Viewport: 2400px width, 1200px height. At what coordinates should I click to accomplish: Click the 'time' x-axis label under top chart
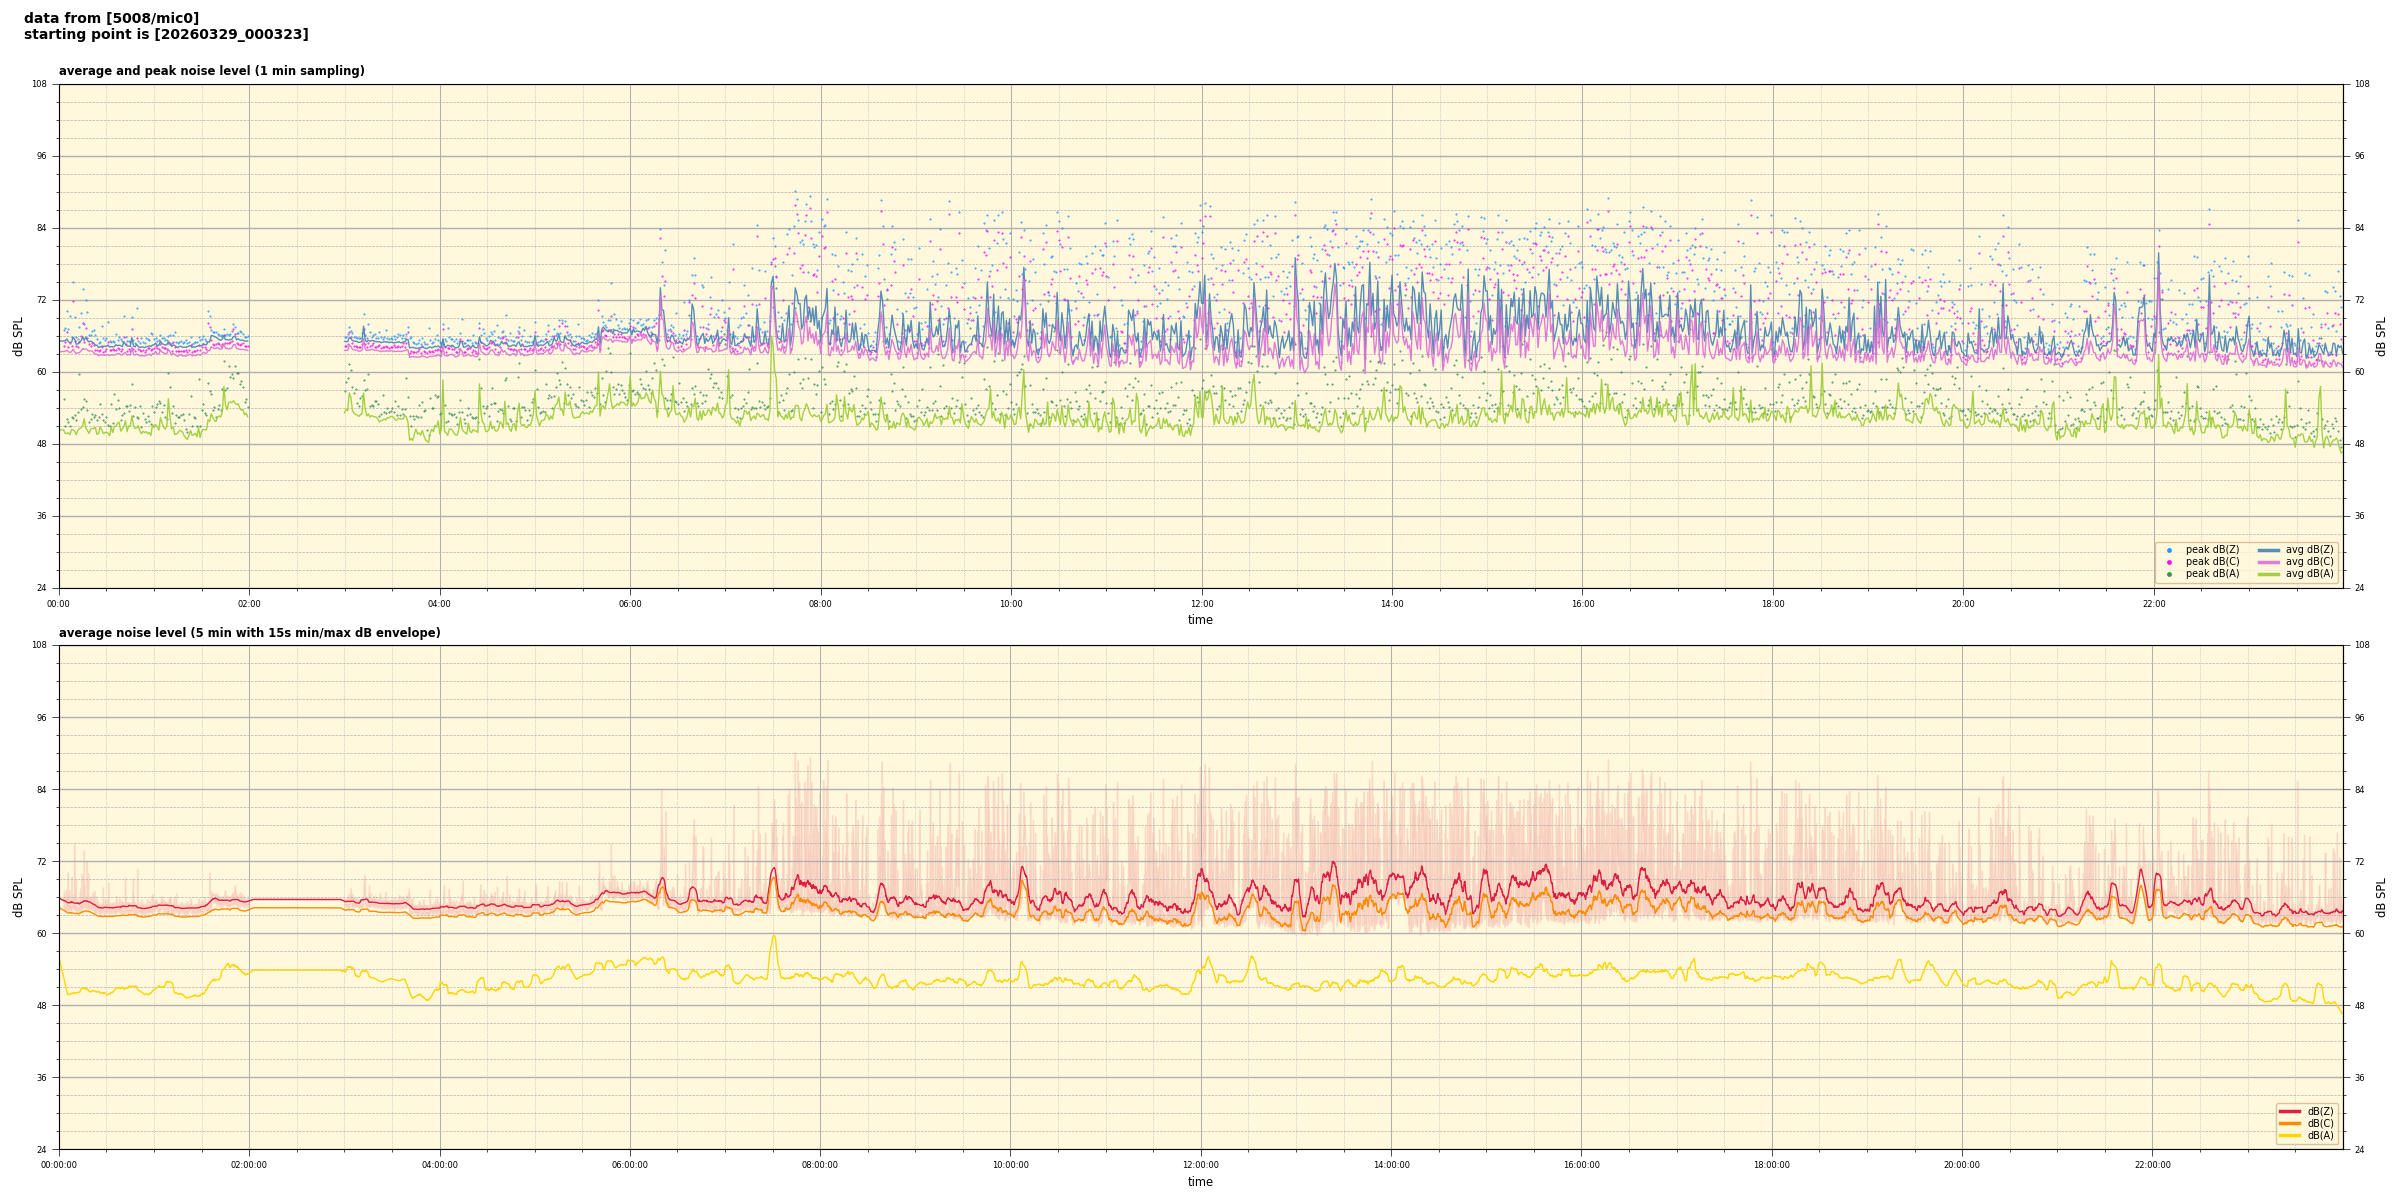coord(1200,620)
